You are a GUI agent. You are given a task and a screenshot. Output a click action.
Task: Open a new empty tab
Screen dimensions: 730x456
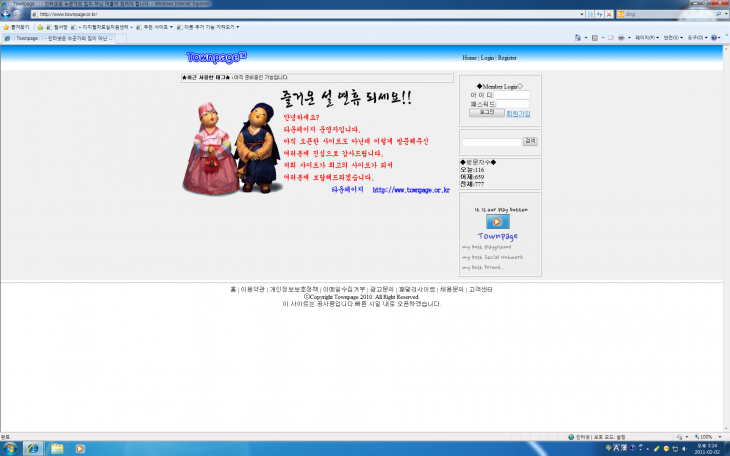point(121,38)
